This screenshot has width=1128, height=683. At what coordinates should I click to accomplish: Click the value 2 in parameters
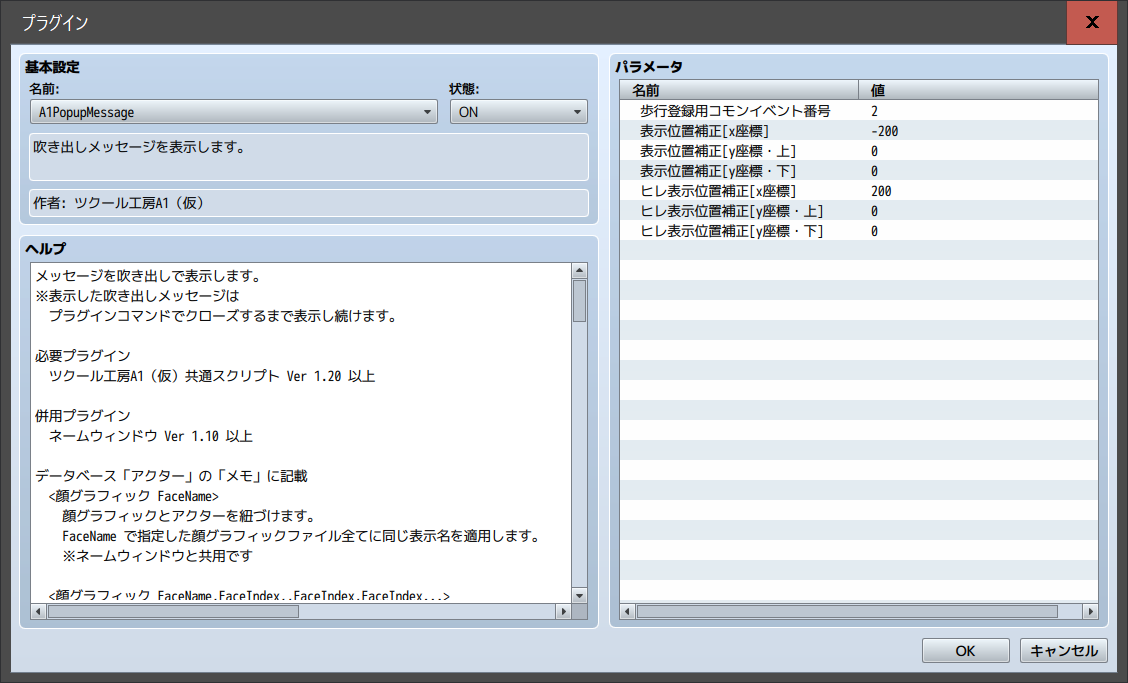tap(874, 111)
